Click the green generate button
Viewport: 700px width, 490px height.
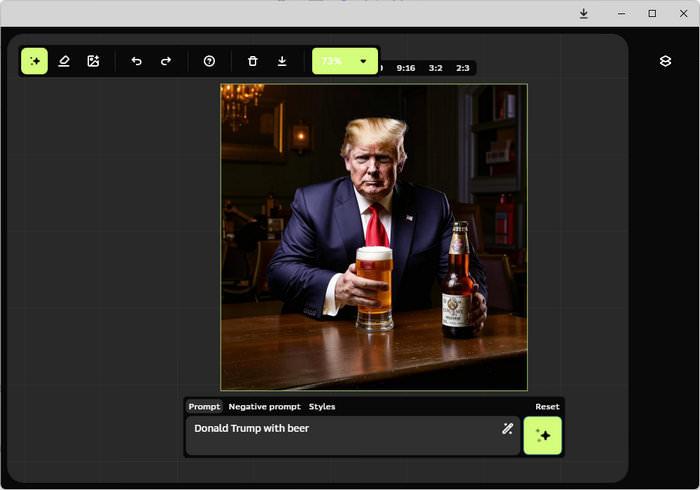(542, 436)
